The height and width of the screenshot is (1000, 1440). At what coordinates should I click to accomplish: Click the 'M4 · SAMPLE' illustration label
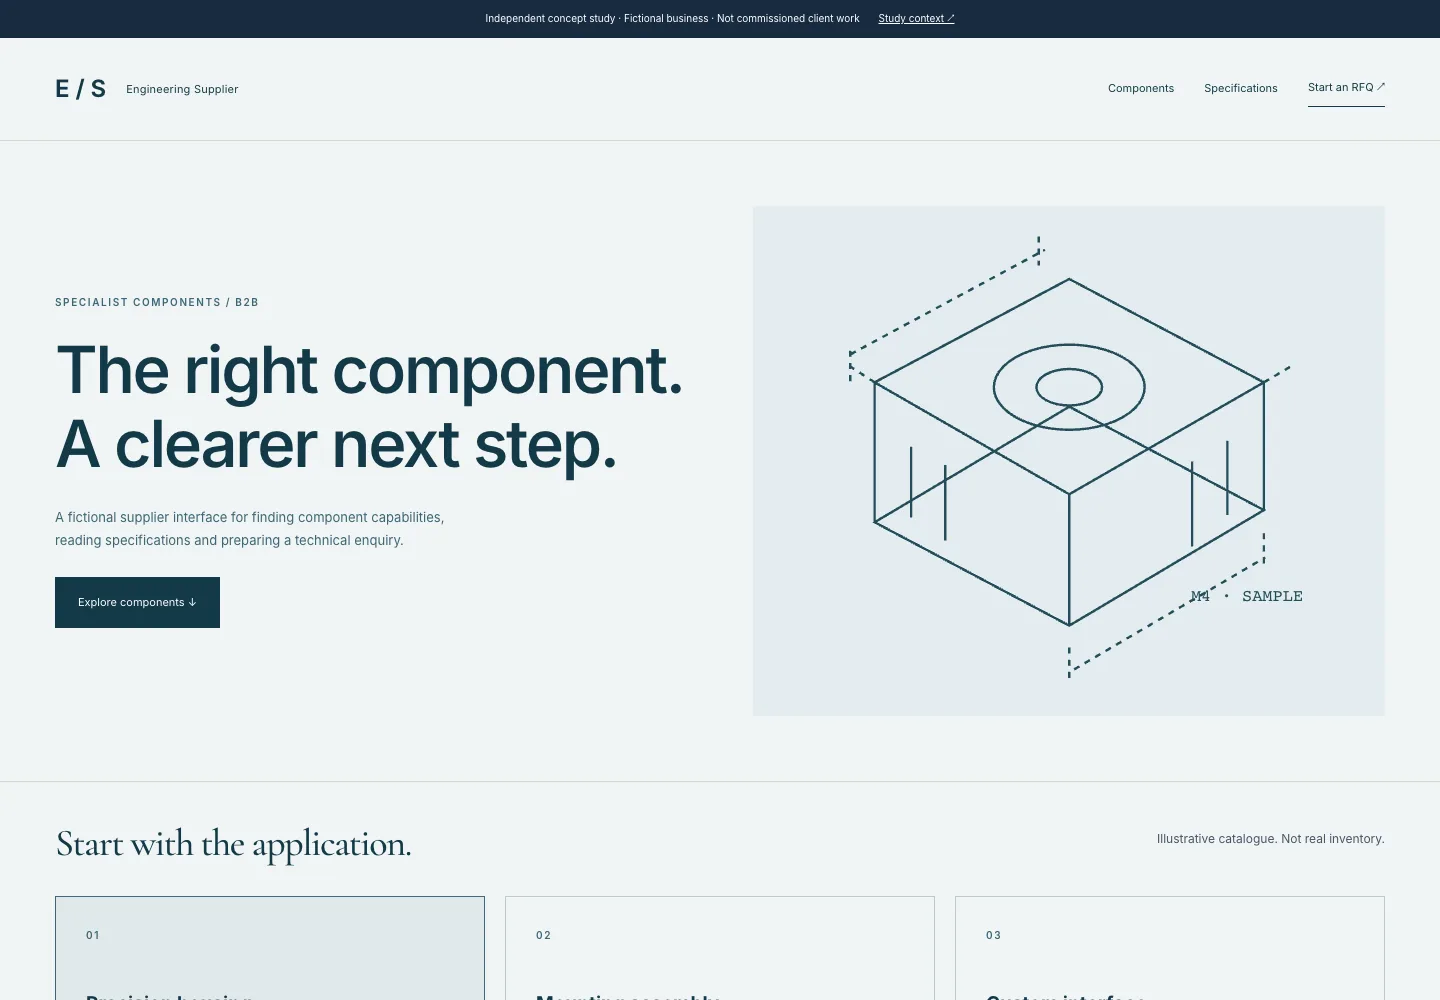(x=1246, y=596)
